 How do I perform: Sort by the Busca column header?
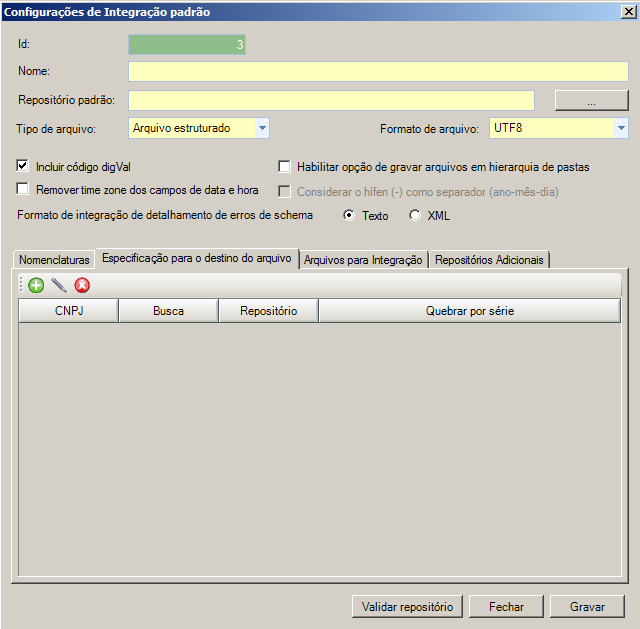point(169,311)
